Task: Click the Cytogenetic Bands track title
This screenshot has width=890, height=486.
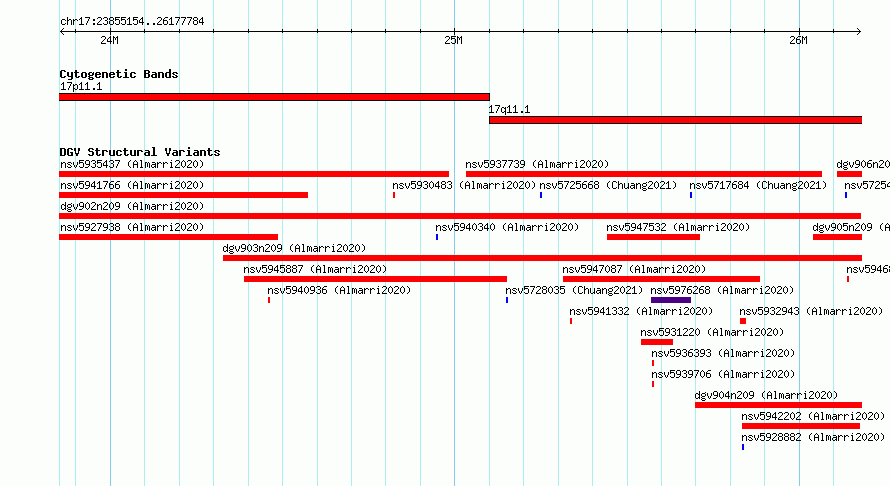Action: (119, 74)
